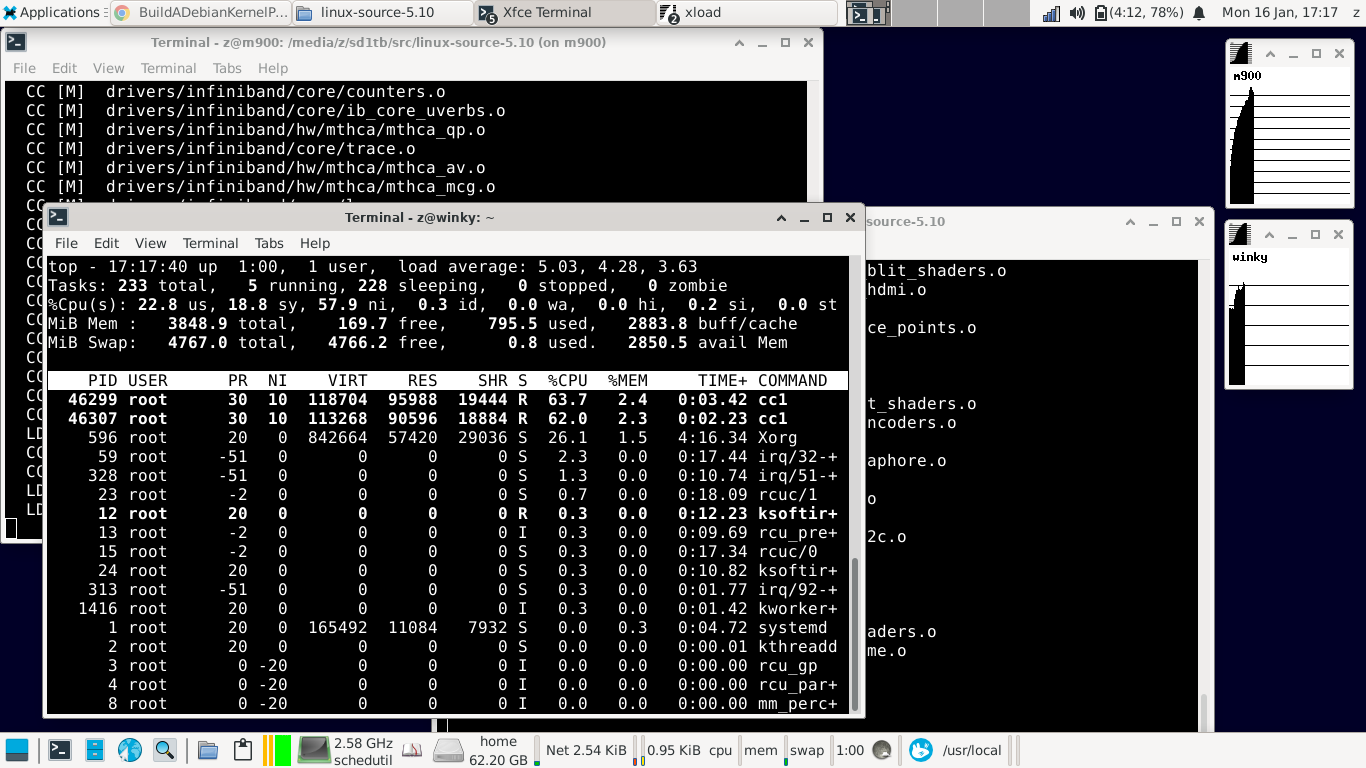Click mthca_qp.o line in m900 terminal
The width and height of the screenshot is (1366, 768).
(256, 130)
